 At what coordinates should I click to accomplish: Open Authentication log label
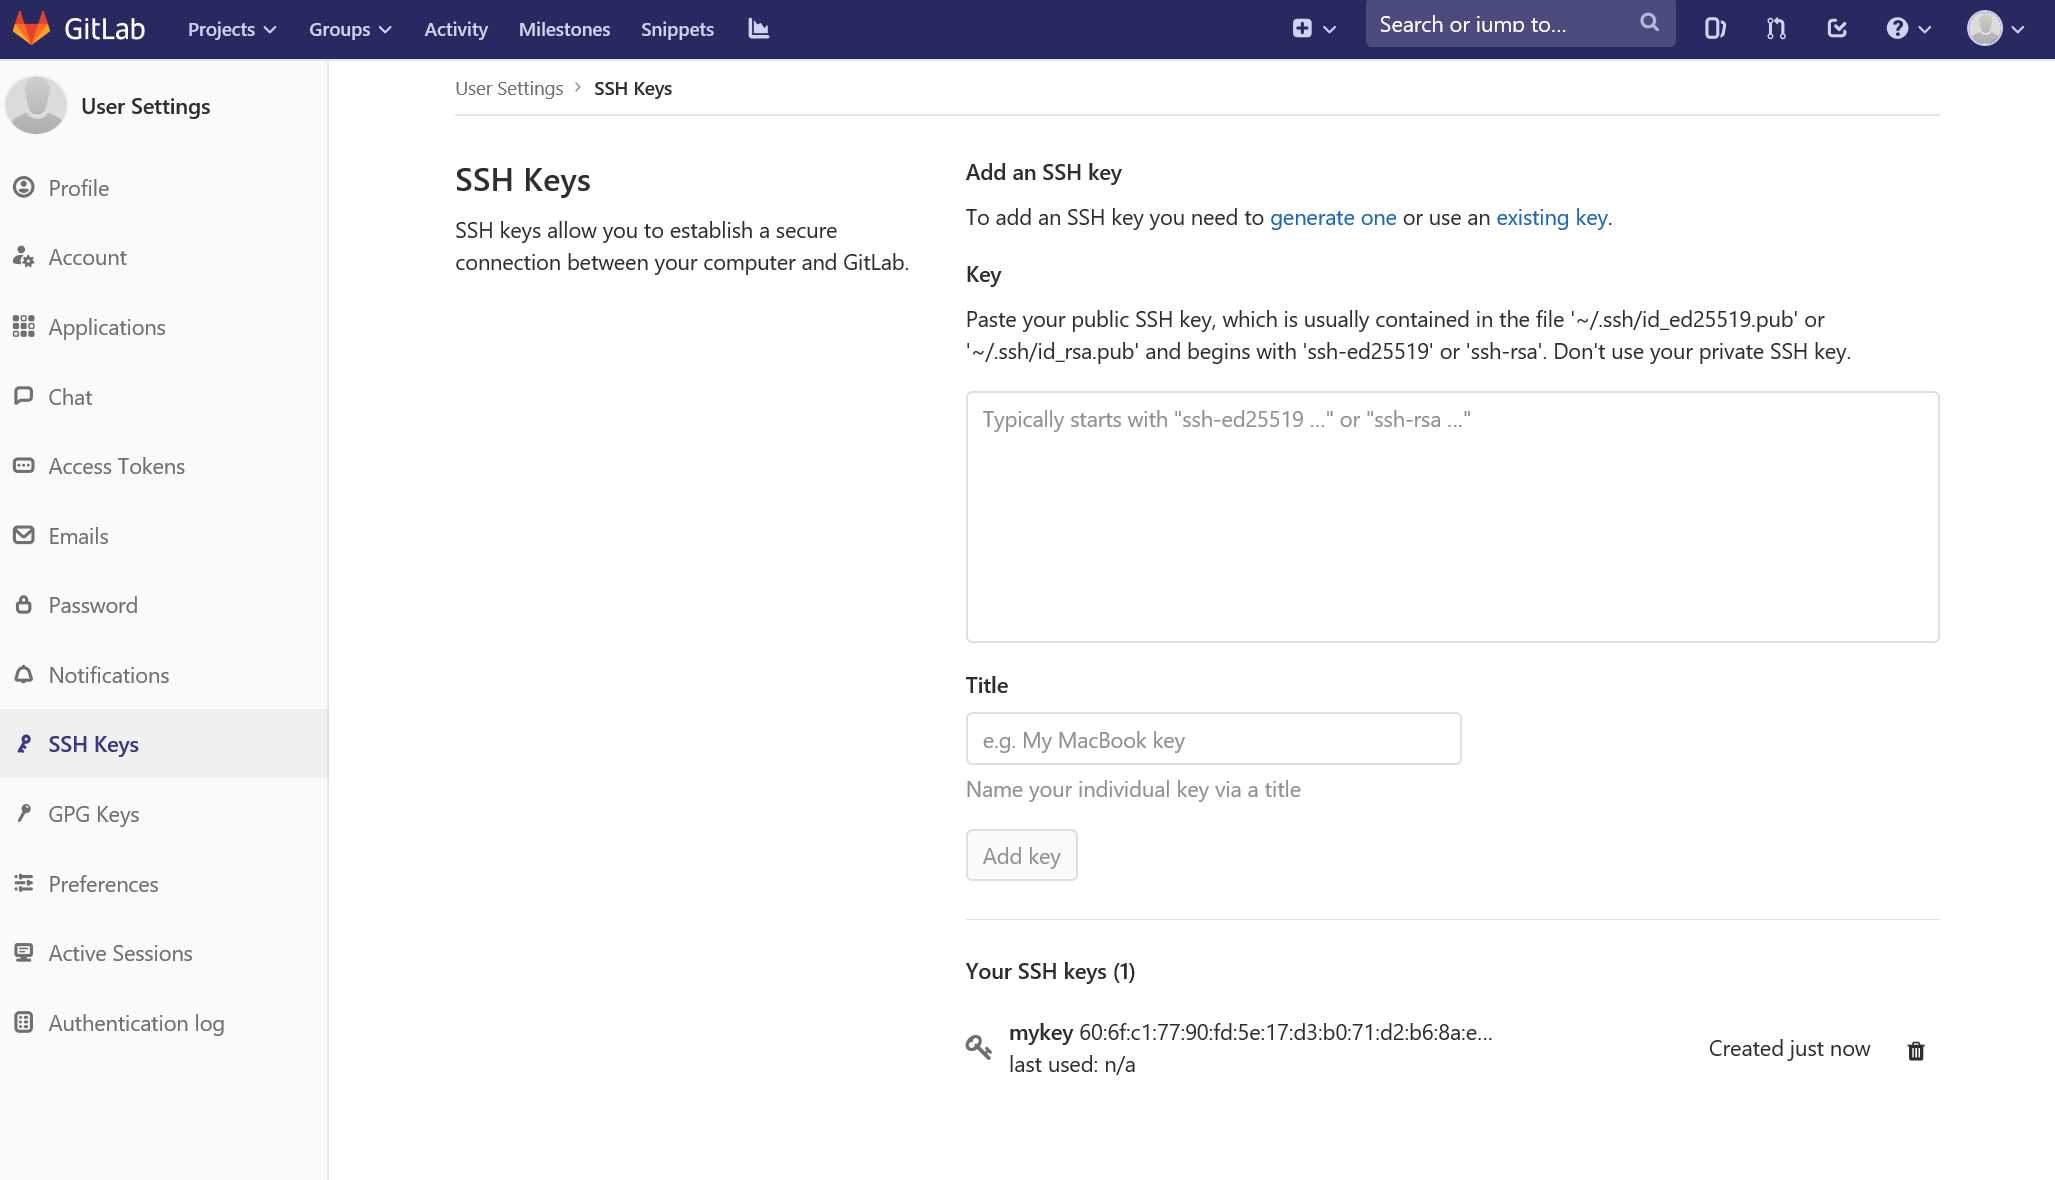pos(136,1023)
